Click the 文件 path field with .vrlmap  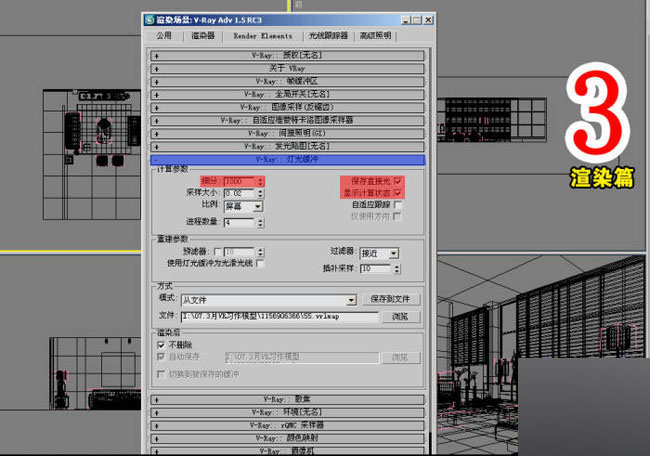point(280,316)
